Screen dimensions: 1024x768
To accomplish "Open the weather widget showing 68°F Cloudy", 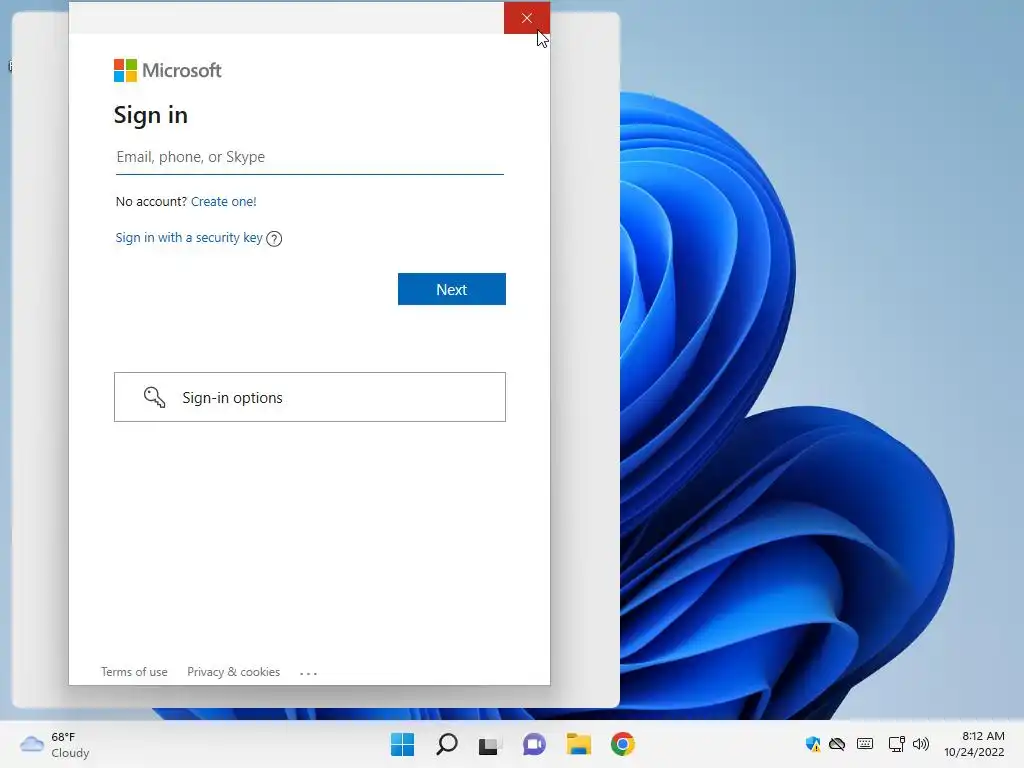I will click(x=55, y=744).
